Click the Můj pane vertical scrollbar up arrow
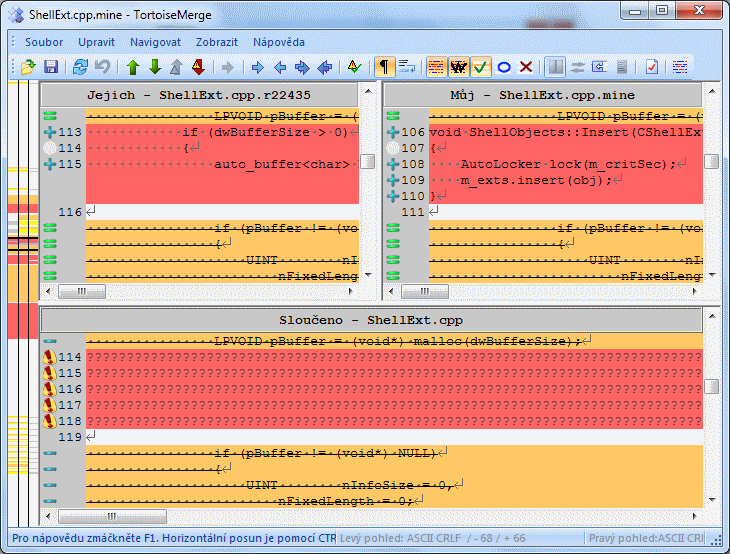The width and height of the screenshot is (730, 554). [x=712, y=91]
